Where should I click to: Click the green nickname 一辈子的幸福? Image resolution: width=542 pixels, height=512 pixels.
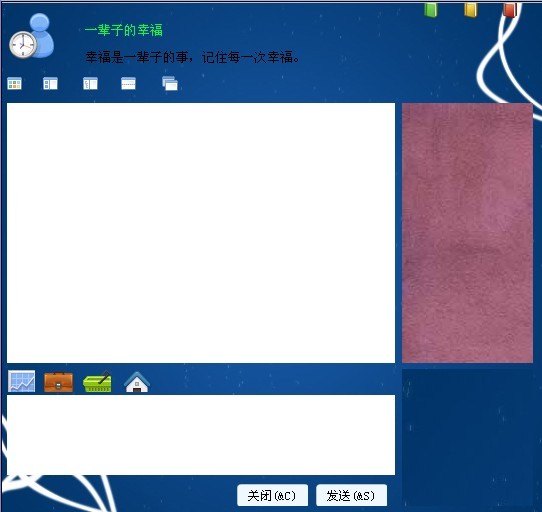click(x=124, y=30)
